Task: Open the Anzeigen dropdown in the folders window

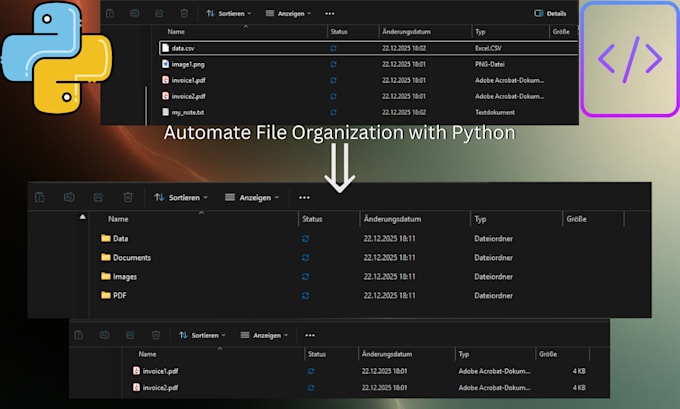Action: [x=252, y=197]
